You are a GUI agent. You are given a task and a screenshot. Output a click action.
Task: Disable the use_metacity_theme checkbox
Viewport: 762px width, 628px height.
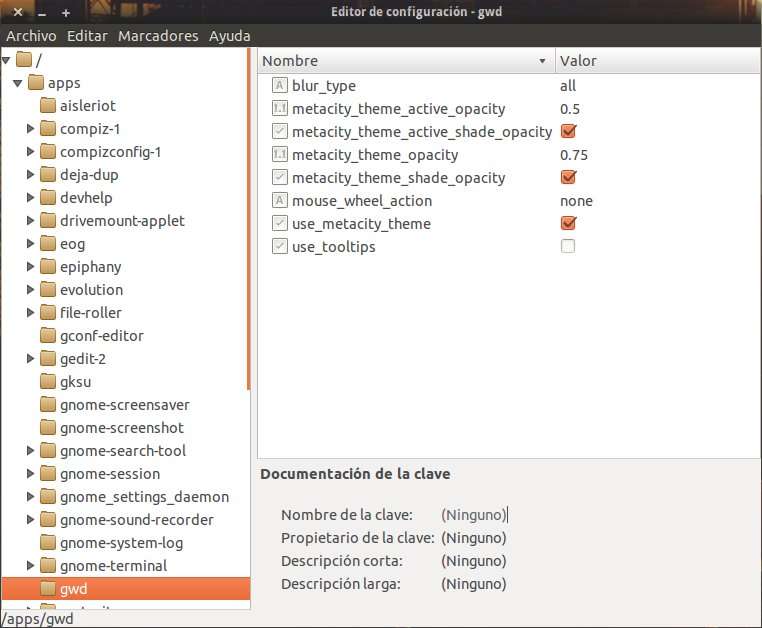[x=568, y=224]
